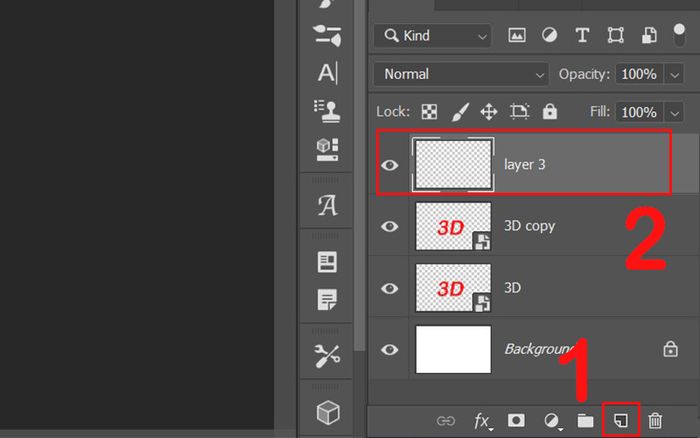Image resolution: width=700 pixels, height=438 pixels.
Task: Select the Background layer white thumbnail
Action: point(453,349)
